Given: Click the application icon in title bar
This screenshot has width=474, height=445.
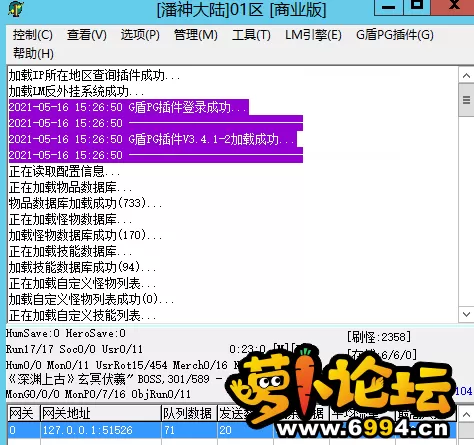Looking at the screenshot, I should coord(16,9).
